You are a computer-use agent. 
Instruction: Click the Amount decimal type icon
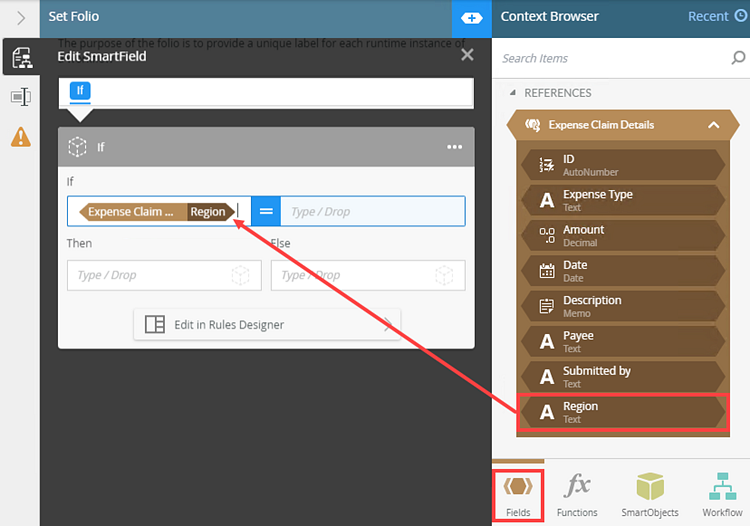pos(547,236)
